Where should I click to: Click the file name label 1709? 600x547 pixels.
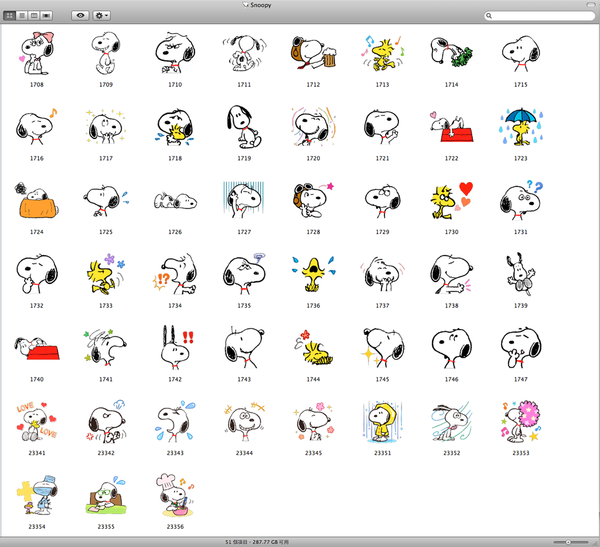106,85
